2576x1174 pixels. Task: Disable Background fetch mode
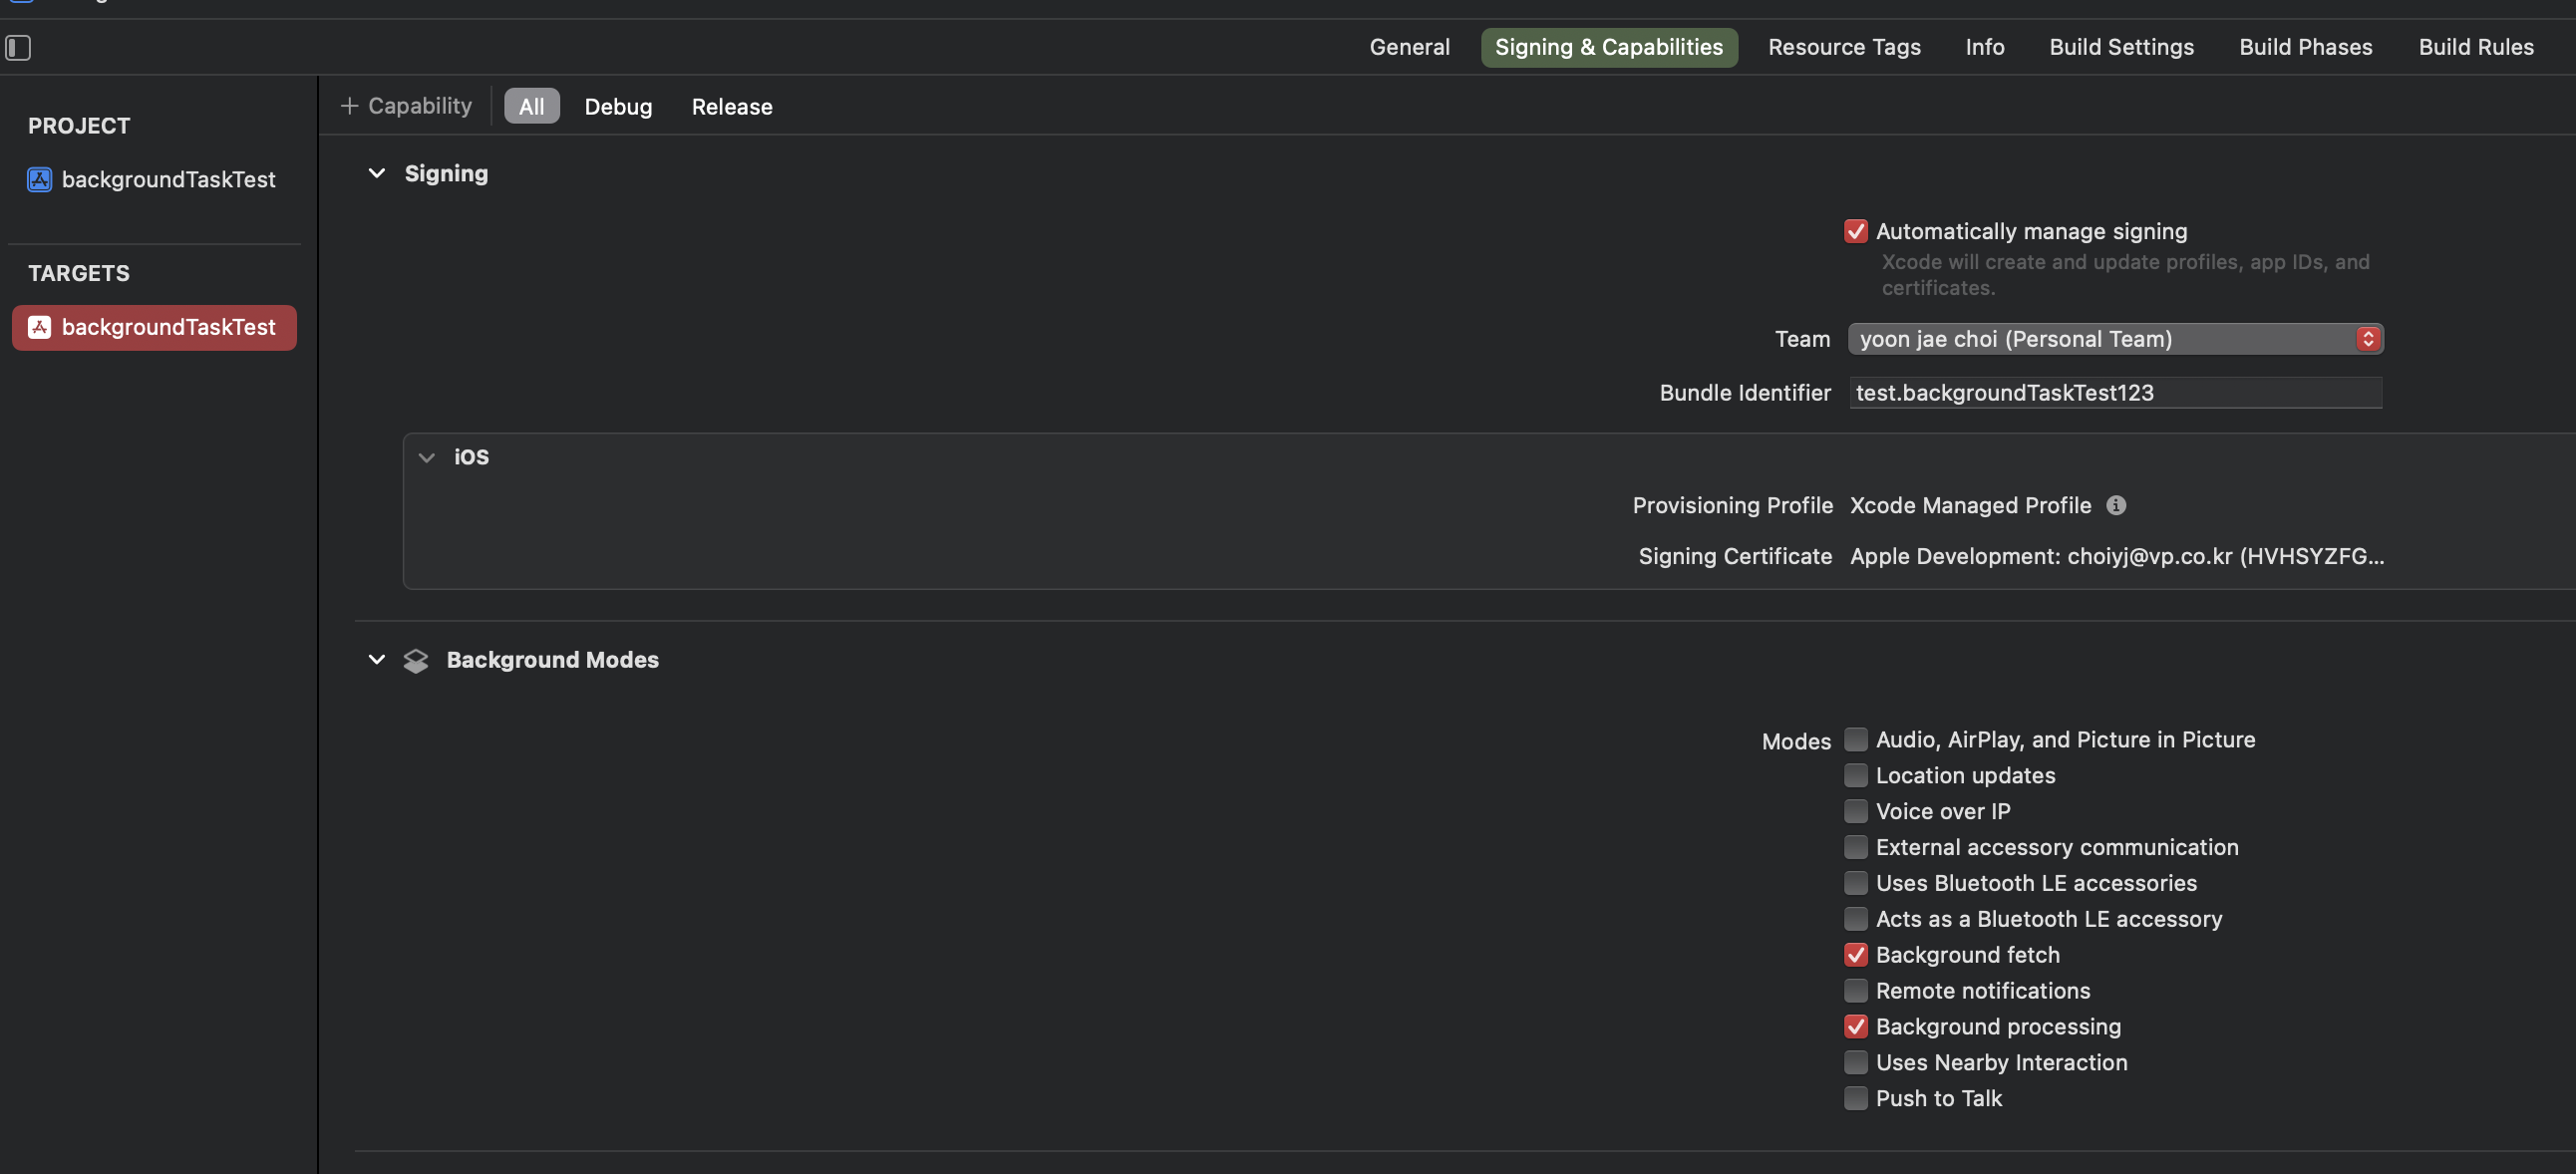1855,955
